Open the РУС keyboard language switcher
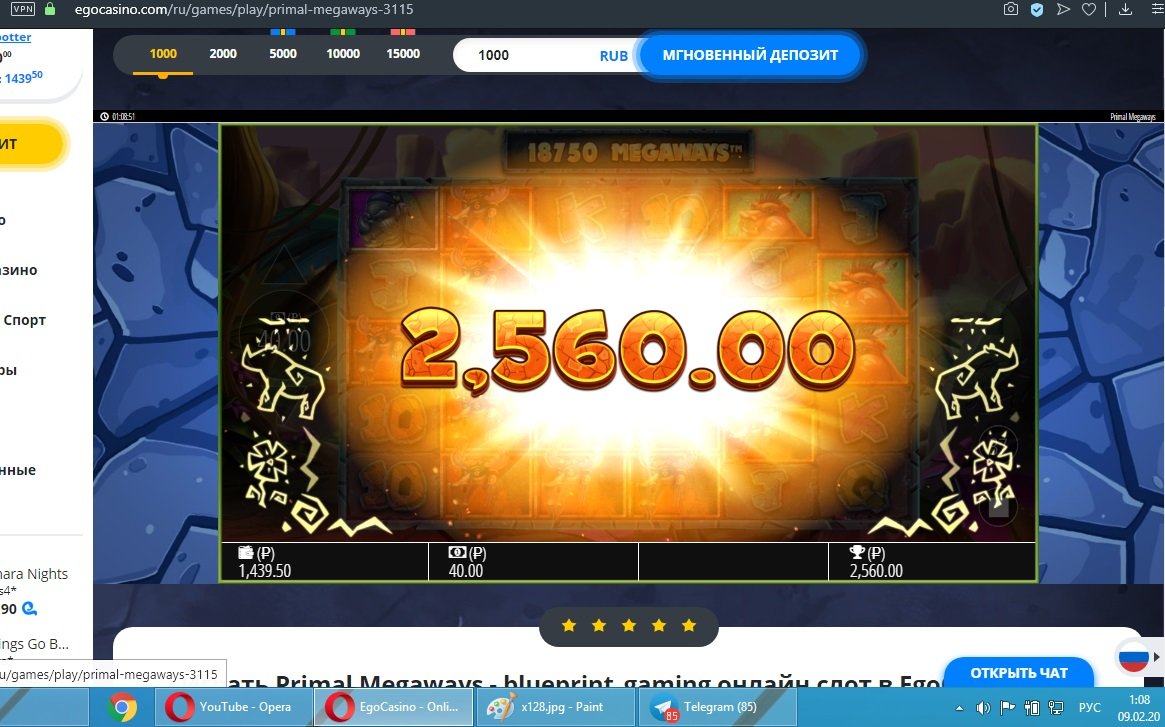This screenshot has height=727, width=1165. pos(1091,708)
